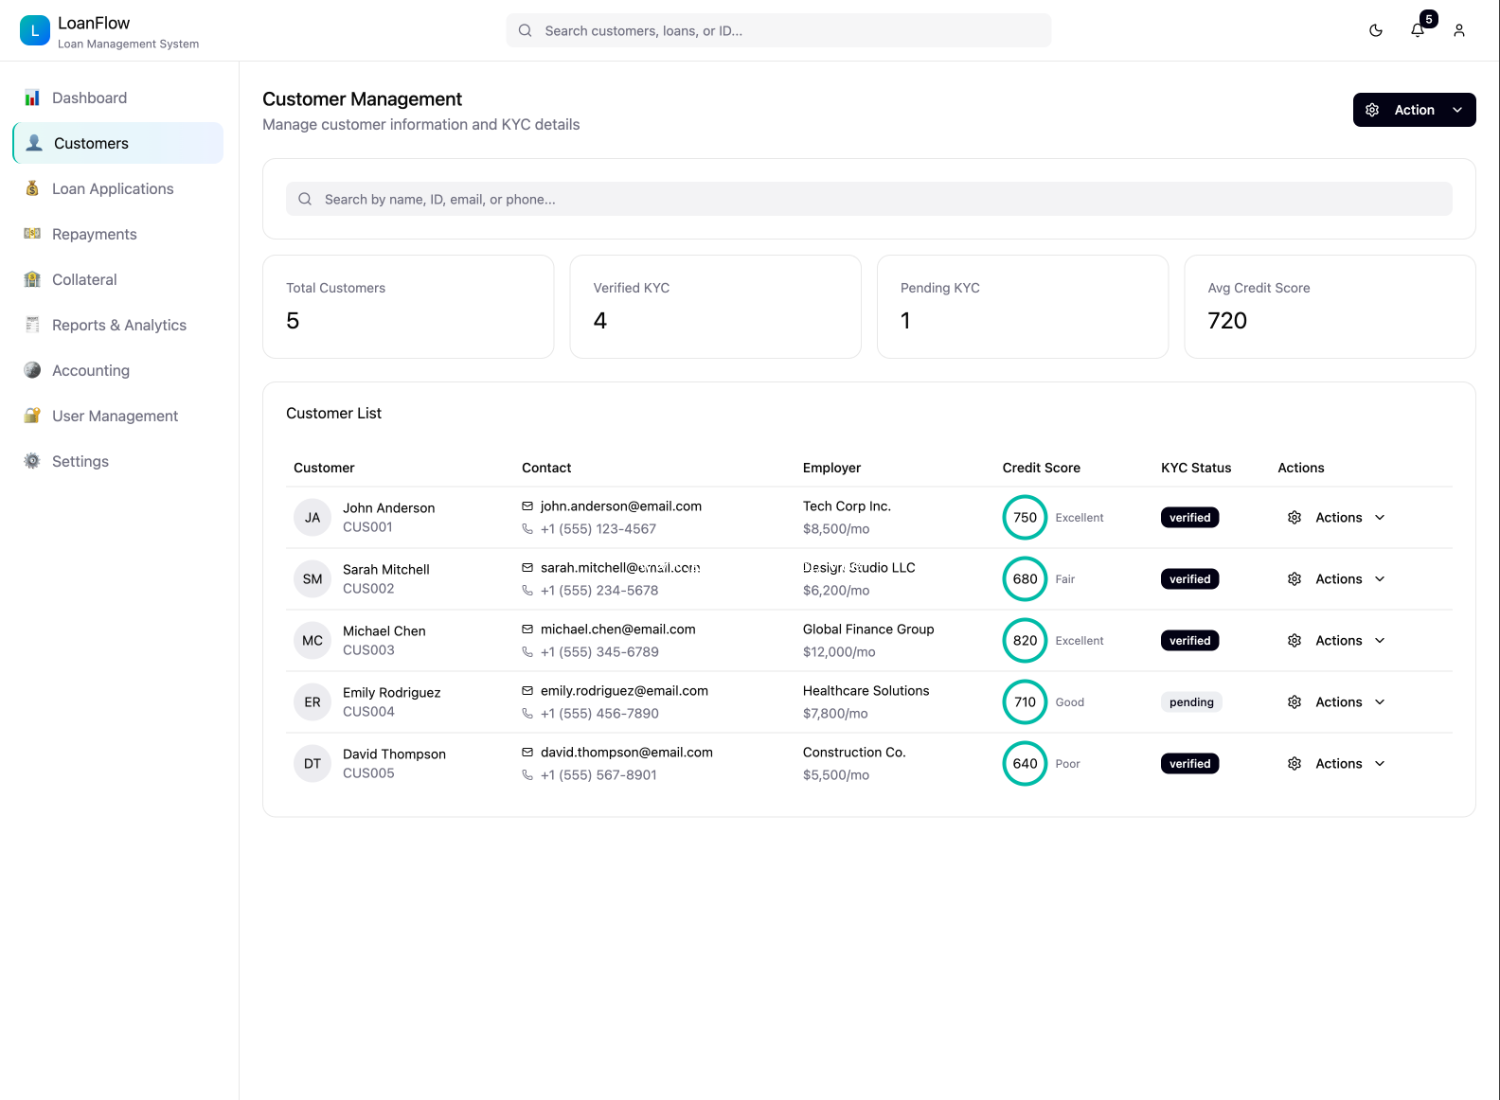Expand the top-right Action dropdown

point(1413,110)
